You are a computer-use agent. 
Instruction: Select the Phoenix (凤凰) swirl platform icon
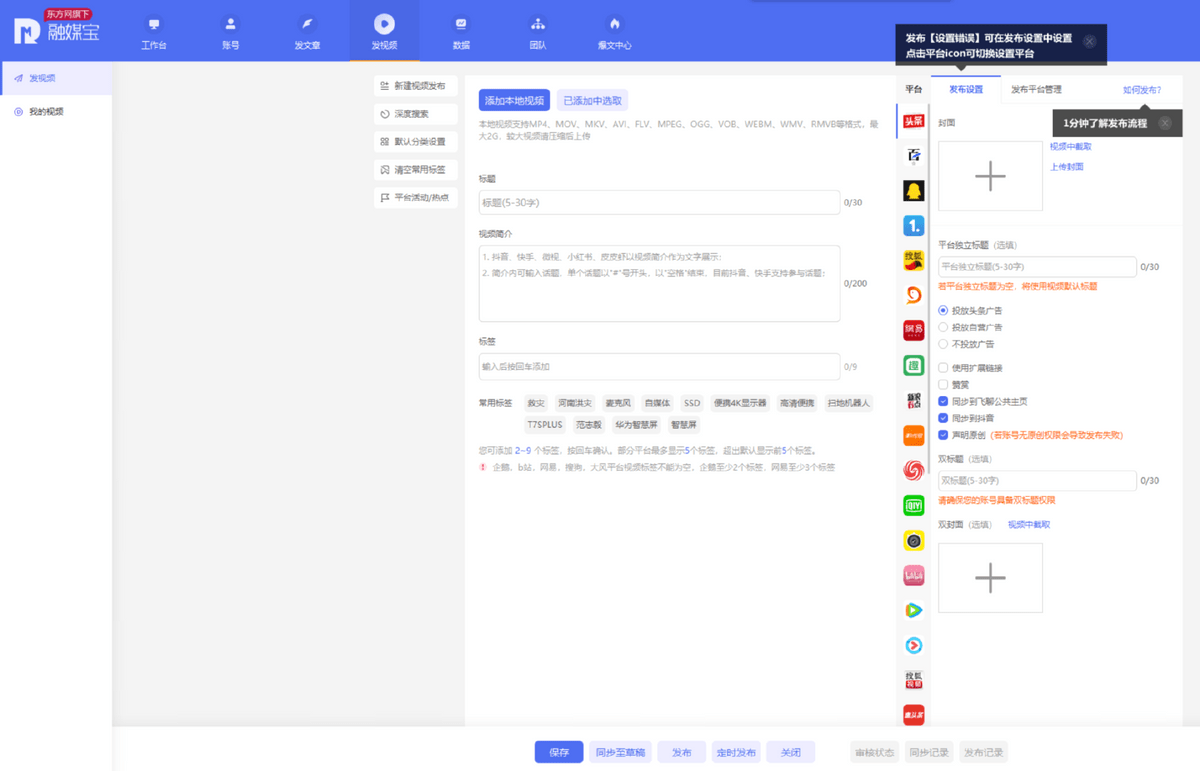913,470
